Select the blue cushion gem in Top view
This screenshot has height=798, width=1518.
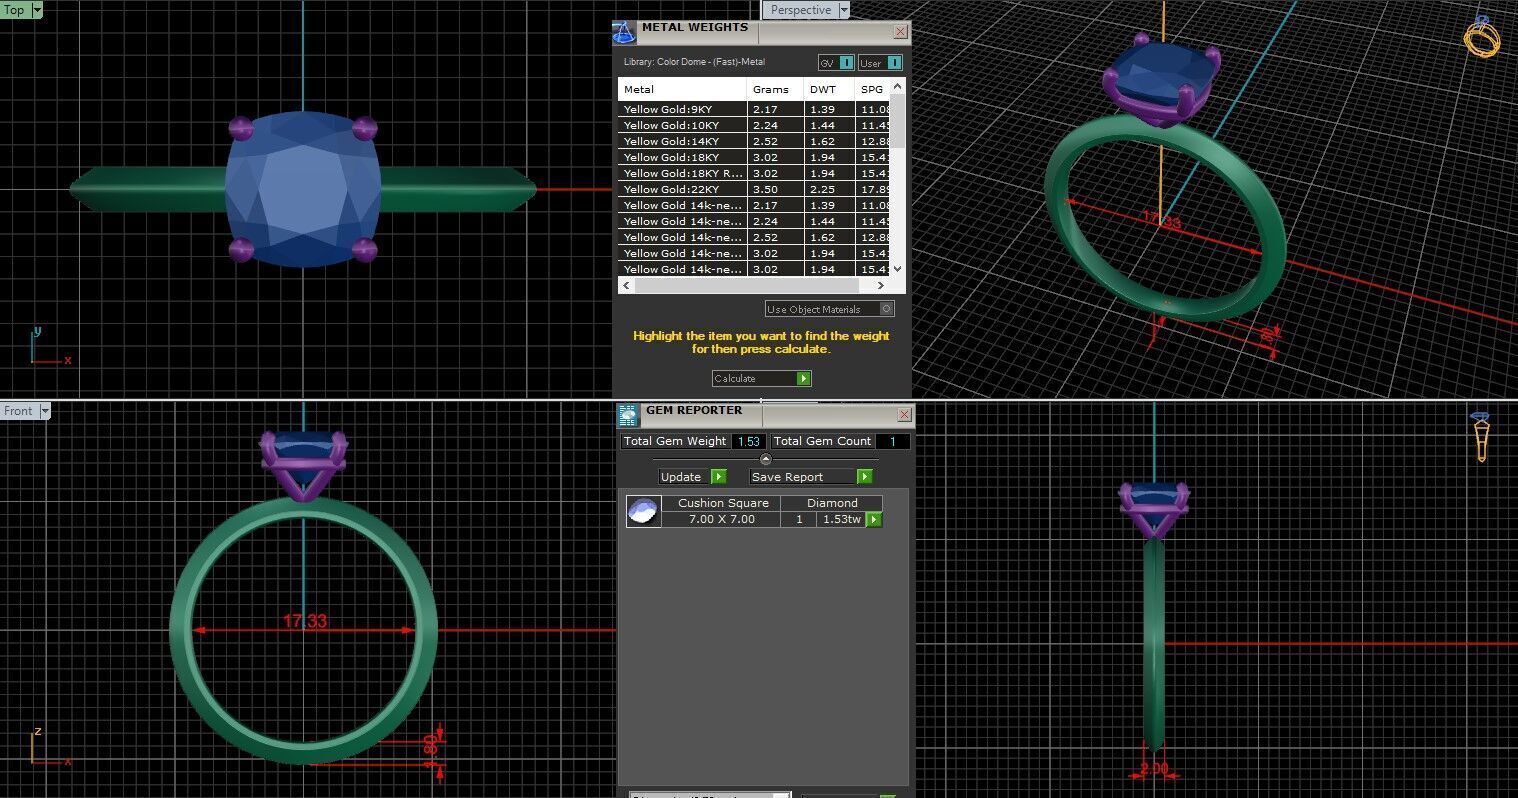pyautogui.click(x=303, y=188)
